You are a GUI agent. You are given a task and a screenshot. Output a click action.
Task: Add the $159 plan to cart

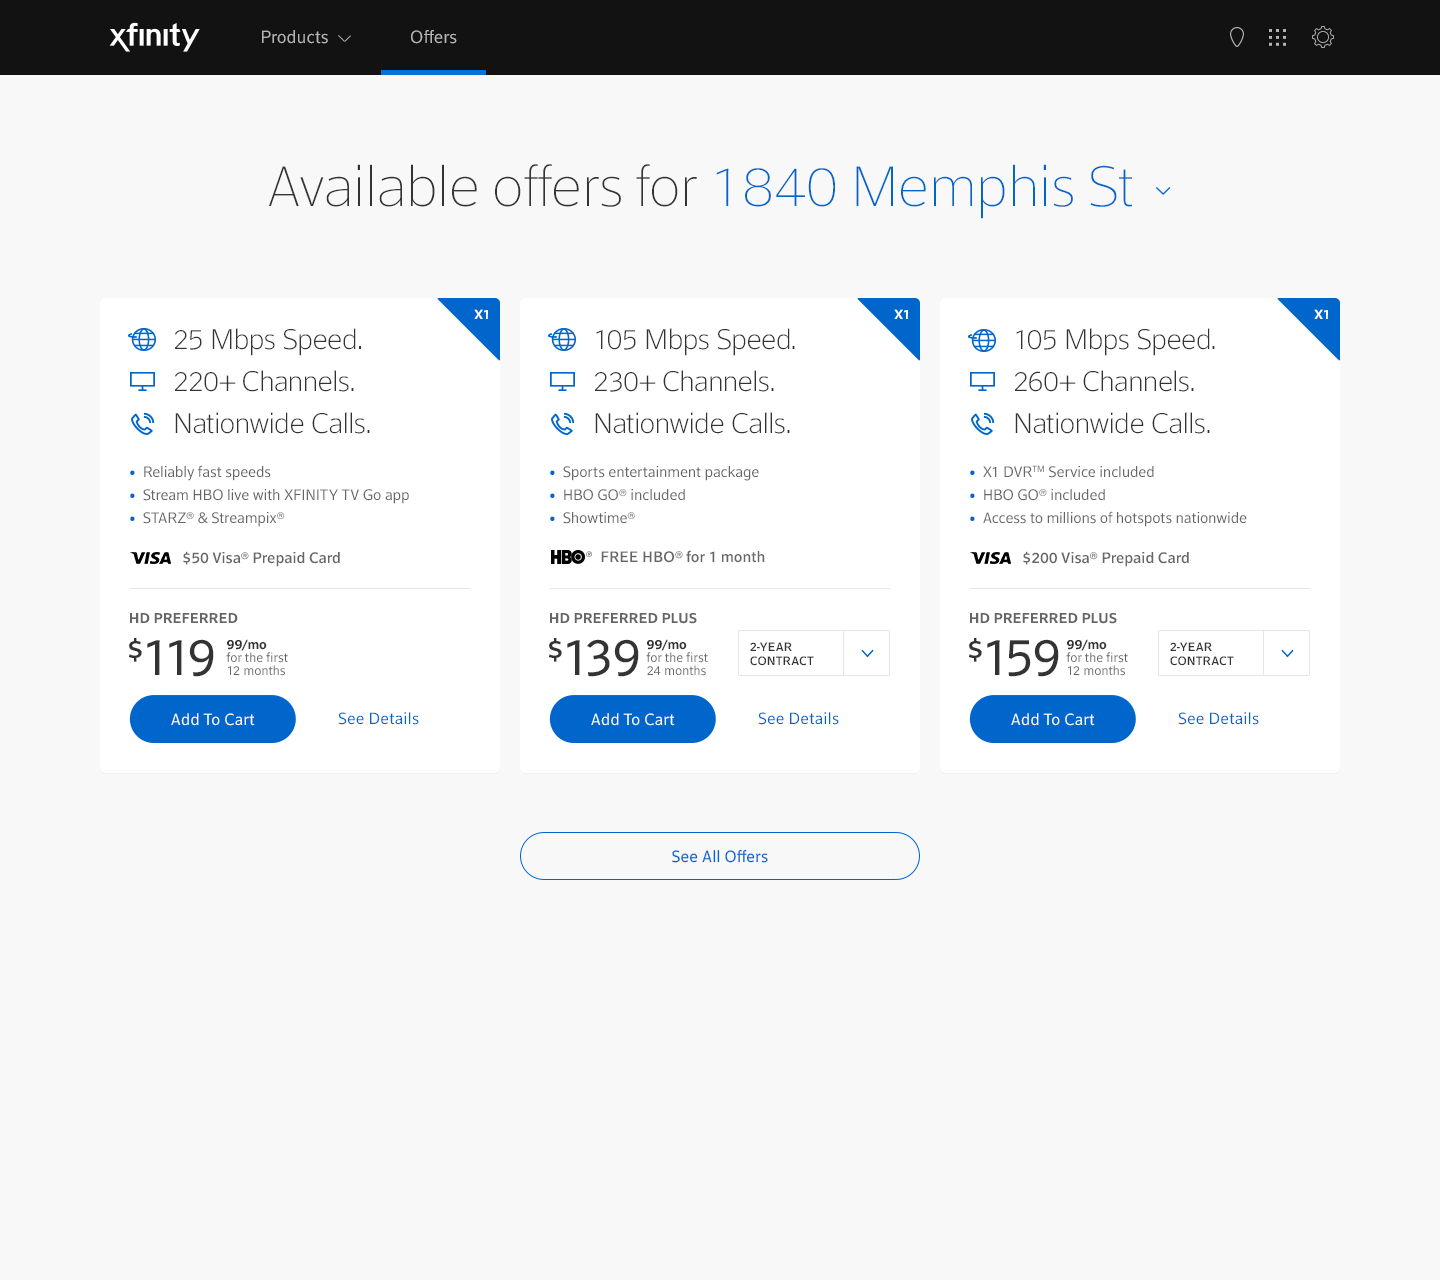[x=1053, y=719]
